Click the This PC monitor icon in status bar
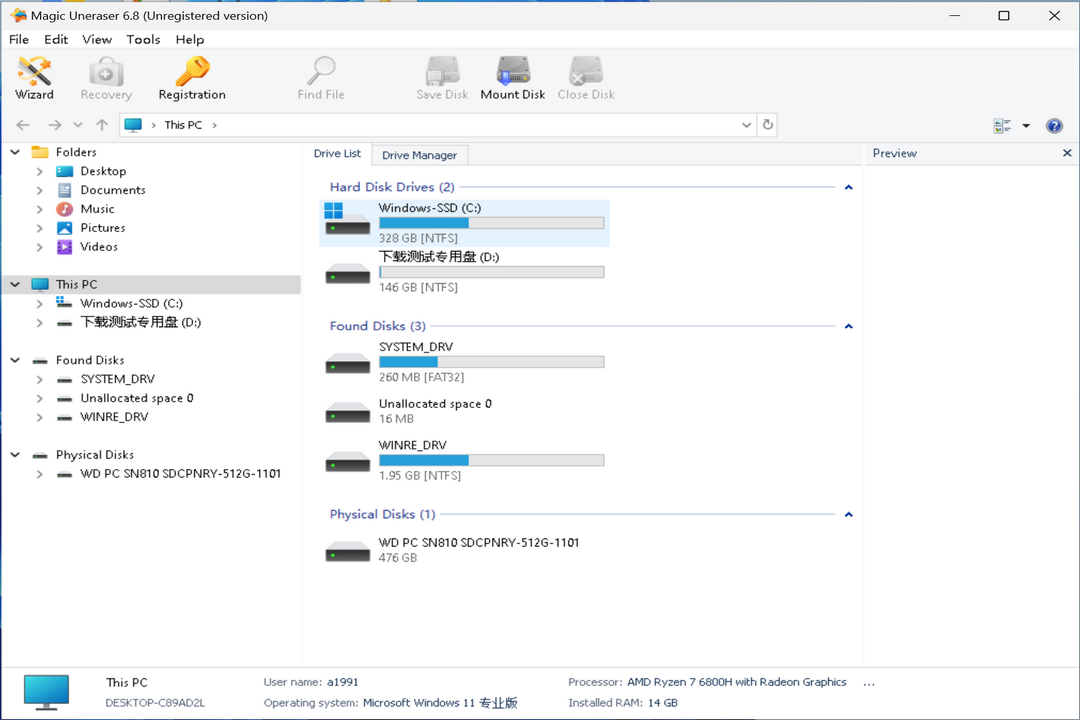1080x720 pixels. (x=46, y=692)
